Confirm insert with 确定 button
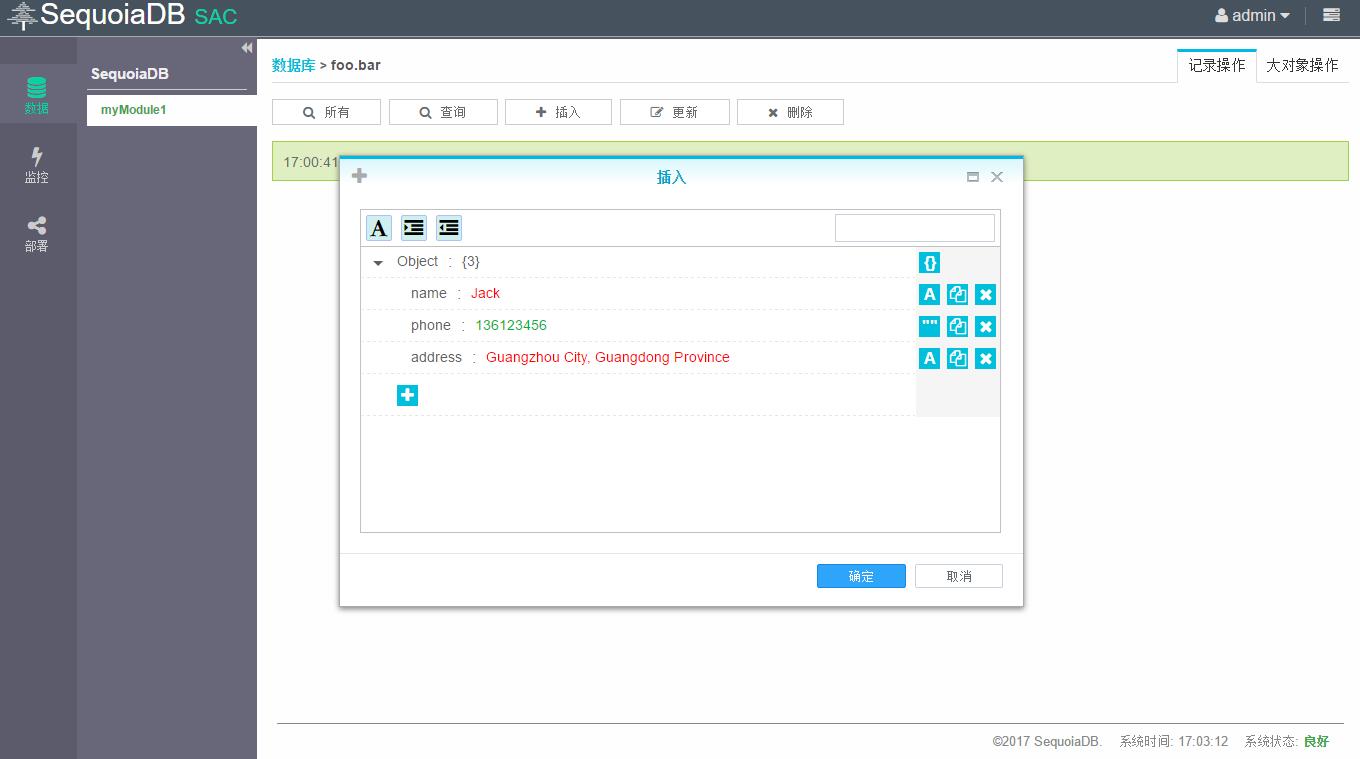The height and width of the screenshot is (759, 1360). 861,576
